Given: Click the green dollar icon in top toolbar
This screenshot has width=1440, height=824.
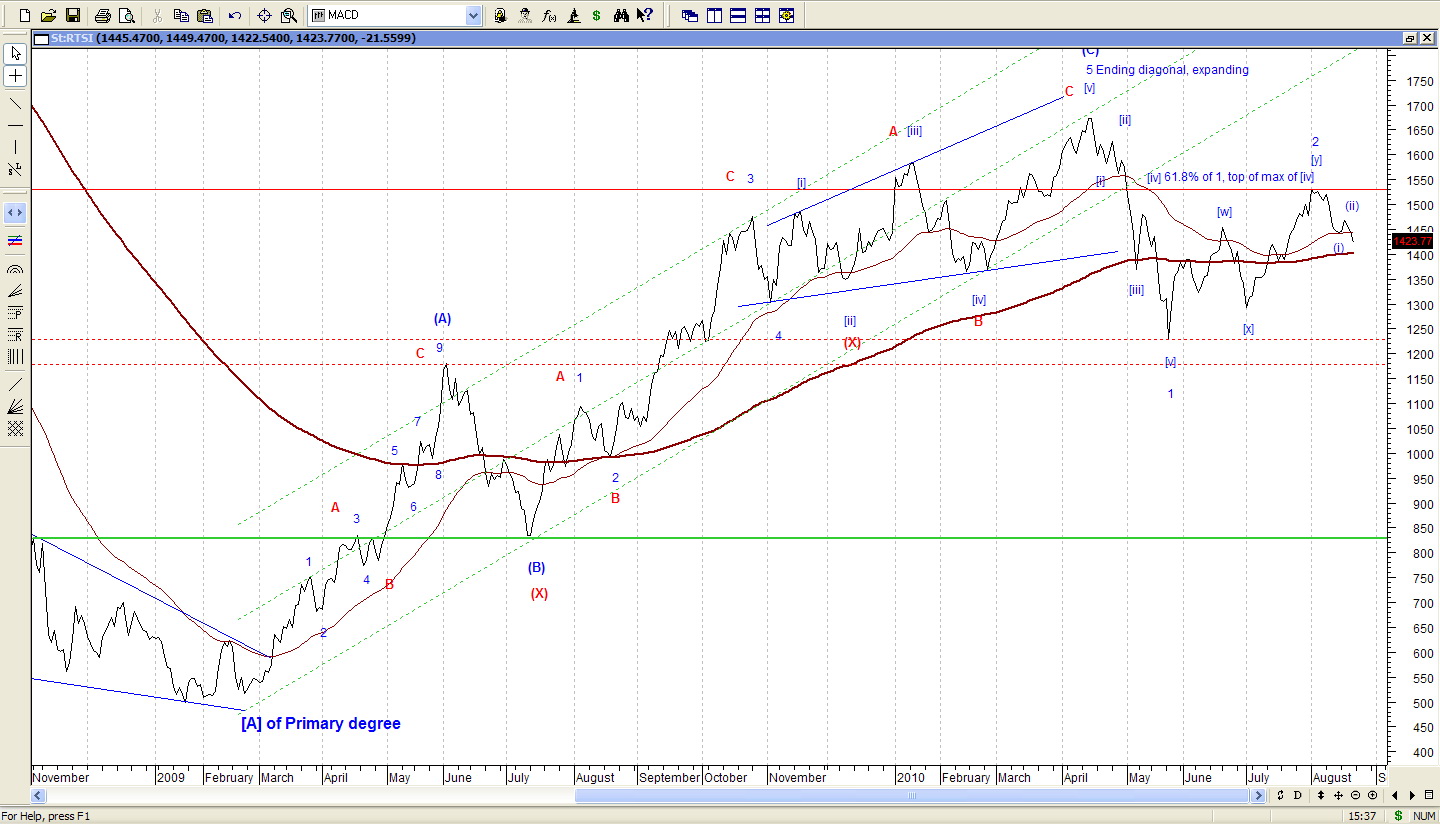Looking at the screenshot, I should click(597, 15).
